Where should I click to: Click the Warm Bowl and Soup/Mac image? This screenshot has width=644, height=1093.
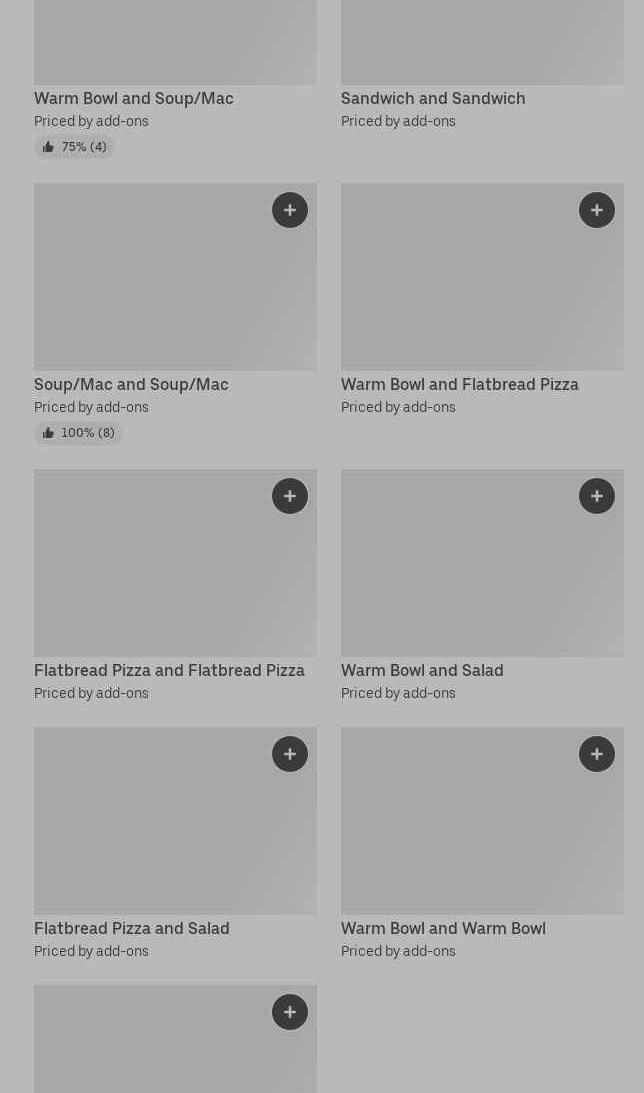pos(175,40)
